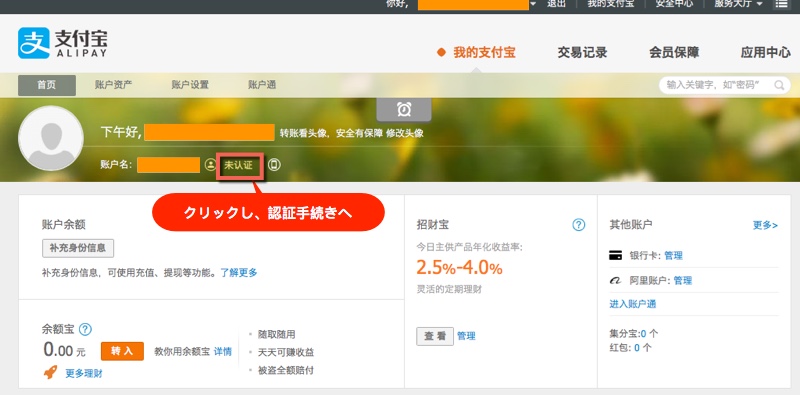The width and height of the screenshot is (800, 395).
Task: Click the 修改头像 link
Action: pyautogui.click(x=405, y=133)
